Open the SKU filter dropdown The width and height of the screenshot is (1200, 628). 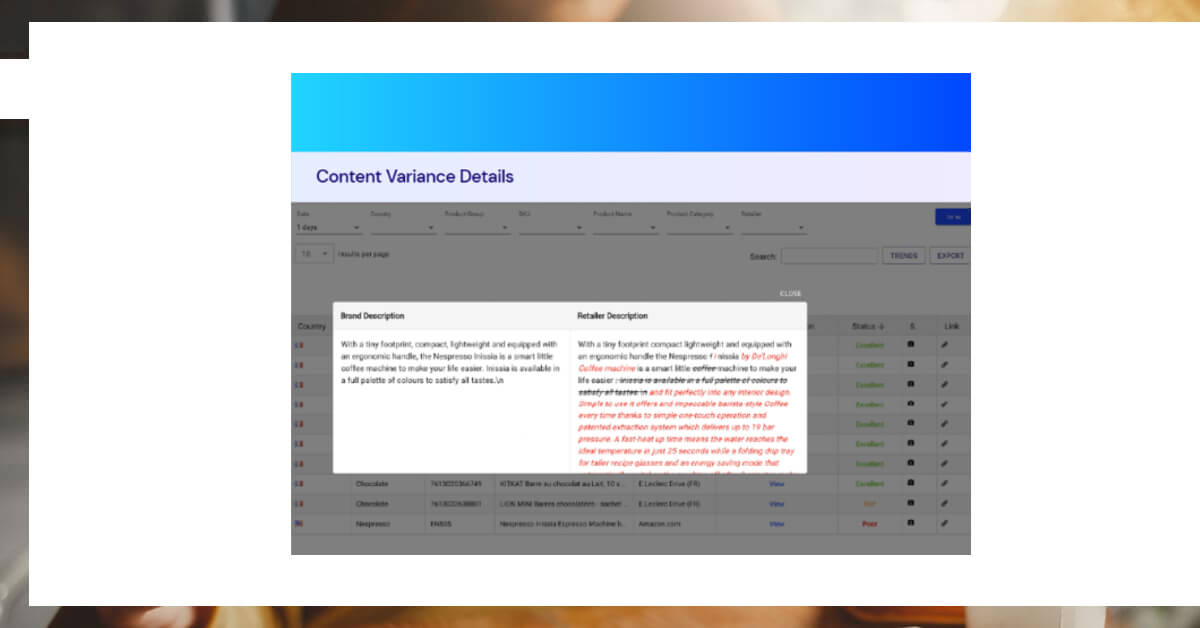coord(551,228)
